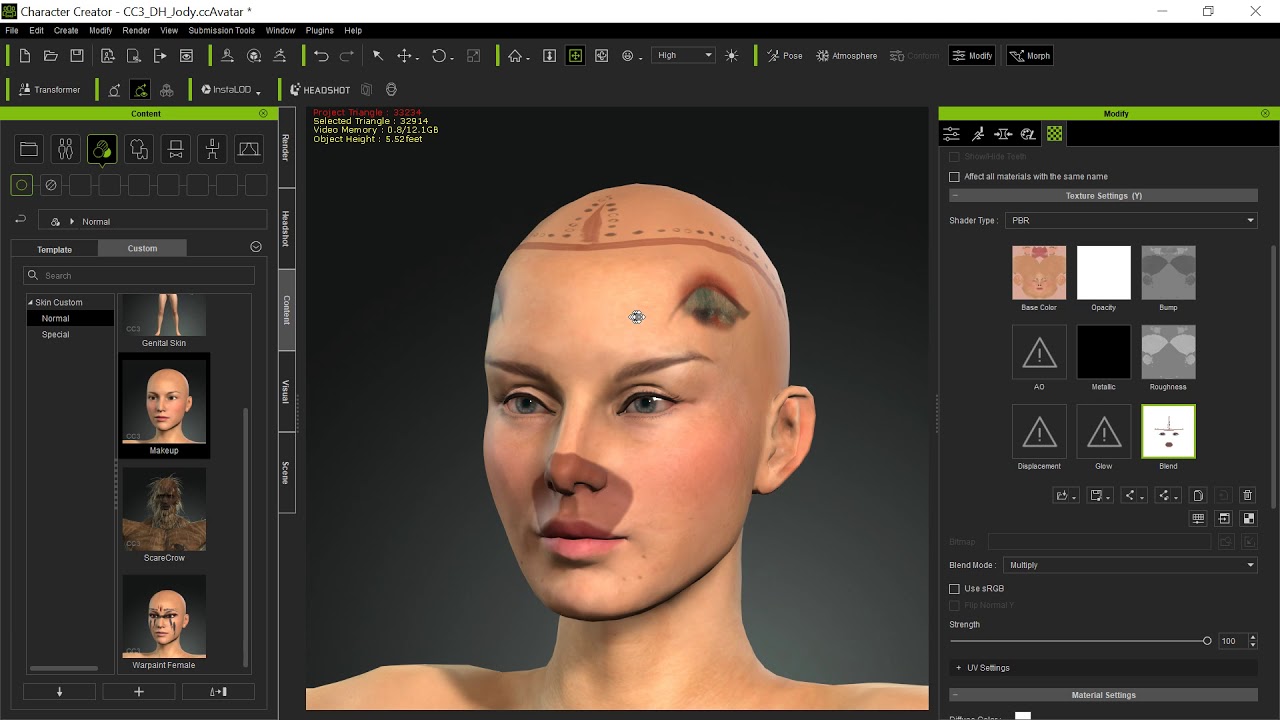Switch to the Template tab

[55, 249]
